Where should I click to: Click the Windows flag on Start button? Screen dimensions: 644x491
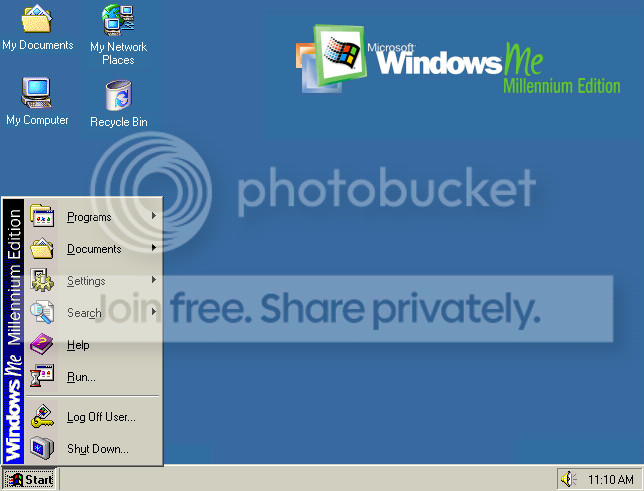pyautogui.click(x=14, y=479)
